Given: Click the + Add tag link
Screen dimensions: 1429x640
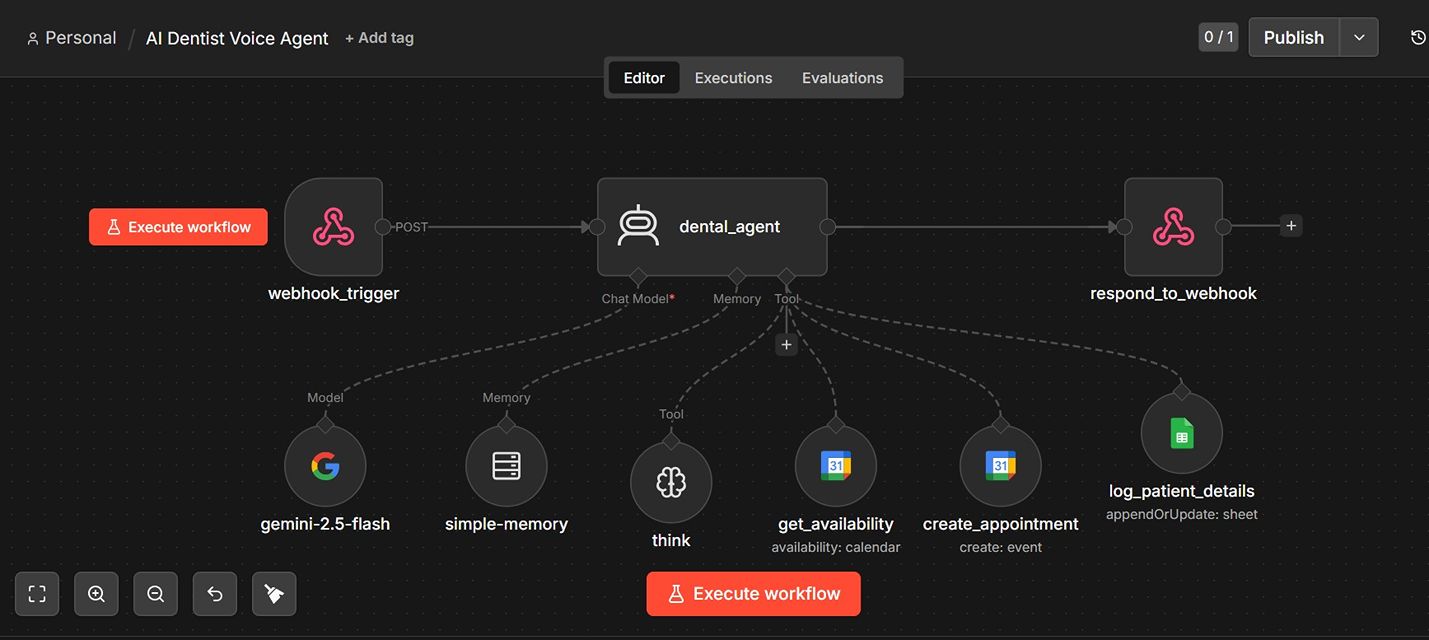Looking at the screenshot, I should (x=379, y=38).
